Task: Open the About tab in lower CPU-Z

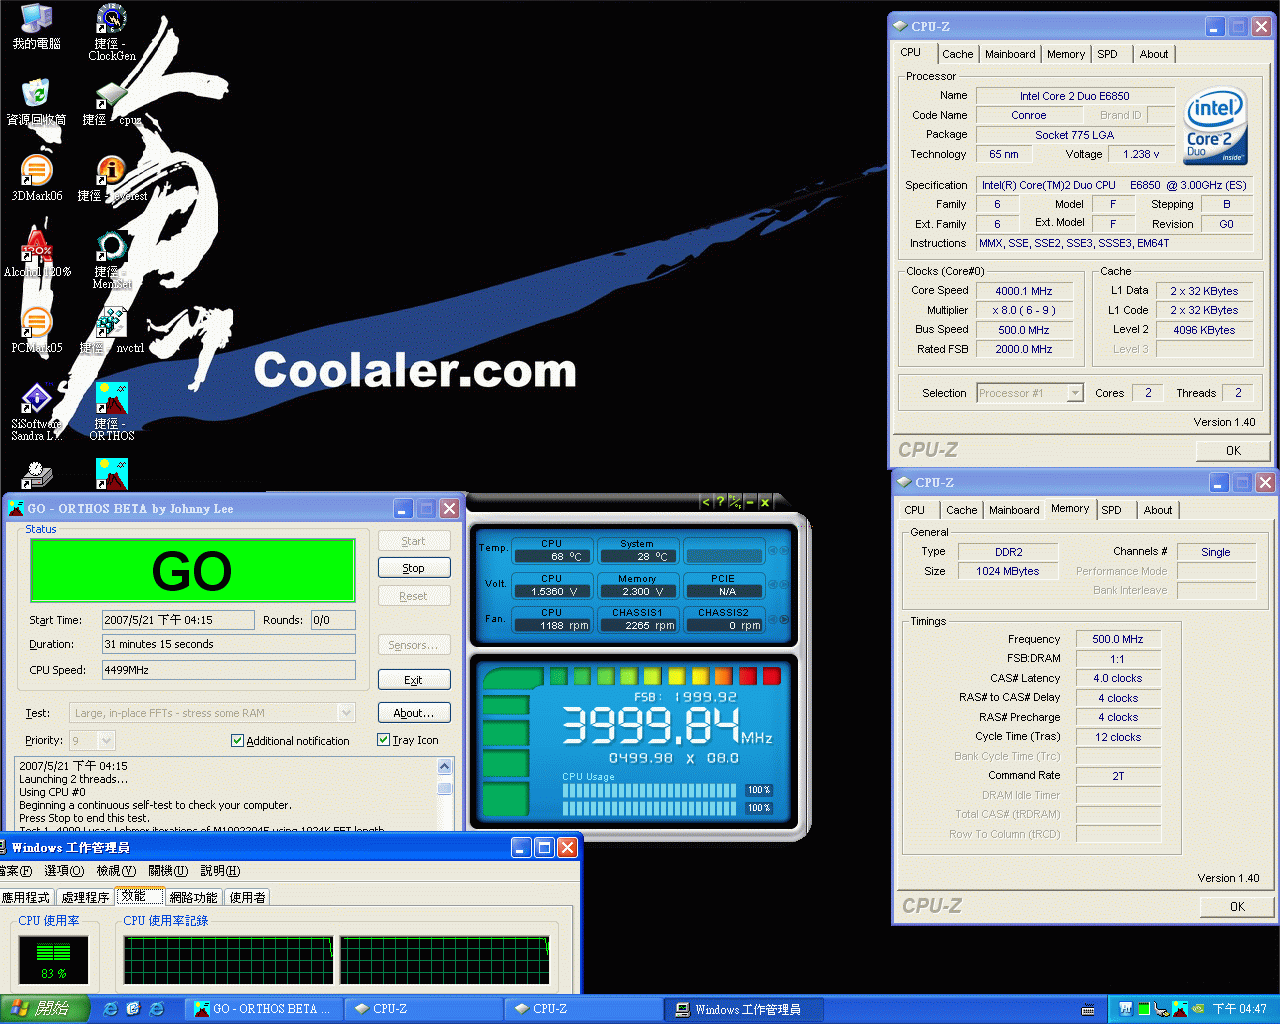Action: (x=1158, y=510)
